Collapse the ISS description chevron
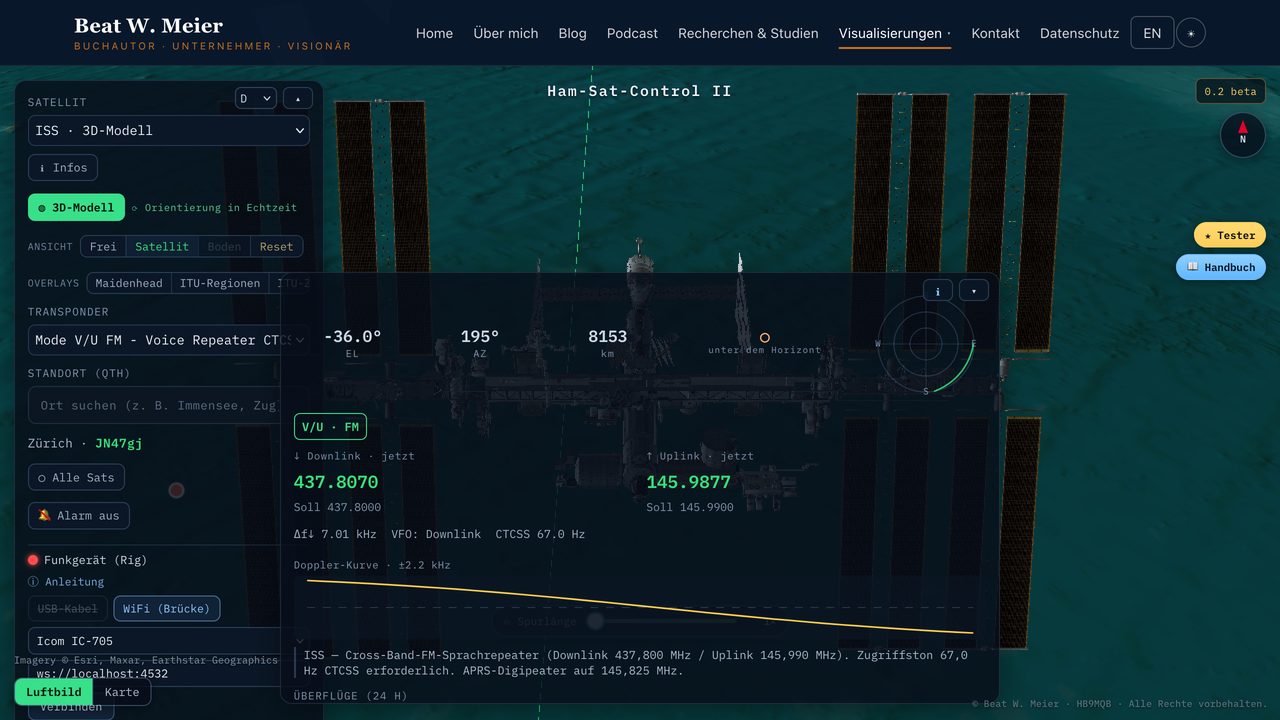This screenshot has width=1280, height=720. pos(300,641)
